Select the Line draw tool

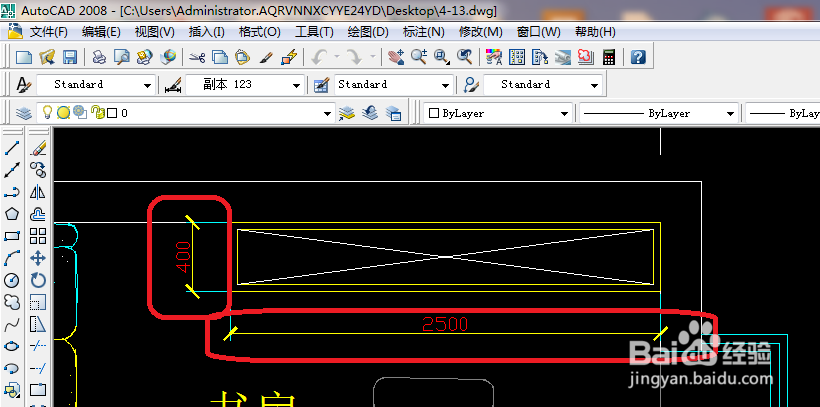(x=12, y=149)
